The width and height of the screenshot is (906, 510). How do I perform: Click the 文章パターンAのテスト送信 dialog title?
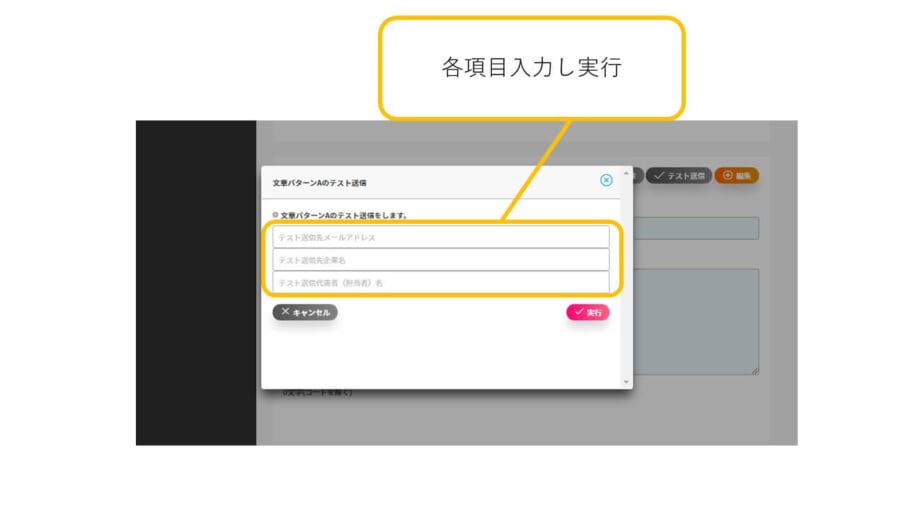point(320,183)
